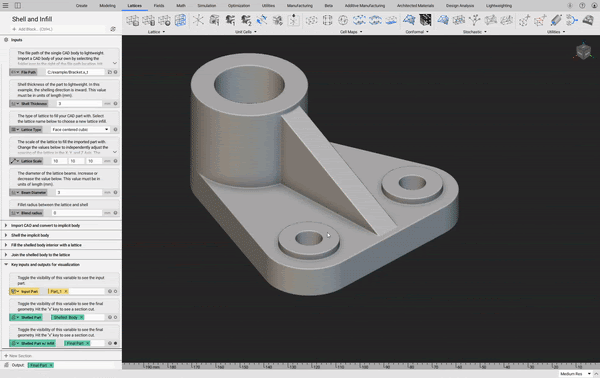The width and height of the screenshot is (600, 378).
Task: Click the dotted cube cell map icon
Action: (x=311, y=20)
